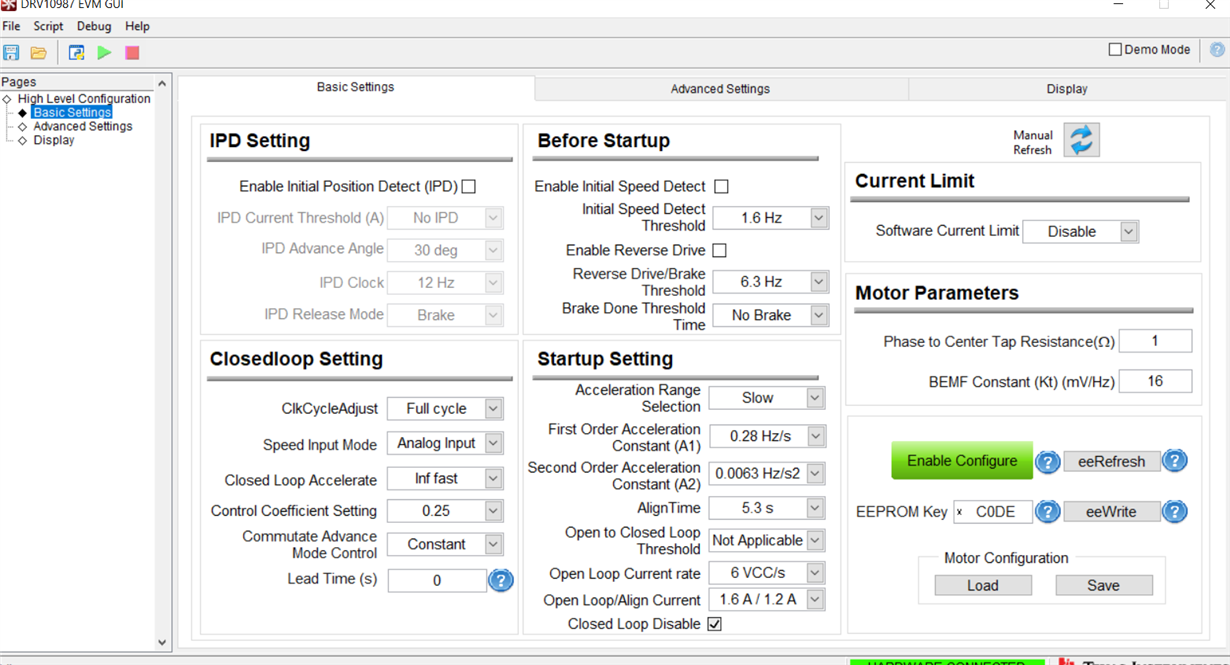Open Commutate Advance Mode Control dropdown
Image resolution: width=1230 pixels, height=665 pixels.
[445, 544]
